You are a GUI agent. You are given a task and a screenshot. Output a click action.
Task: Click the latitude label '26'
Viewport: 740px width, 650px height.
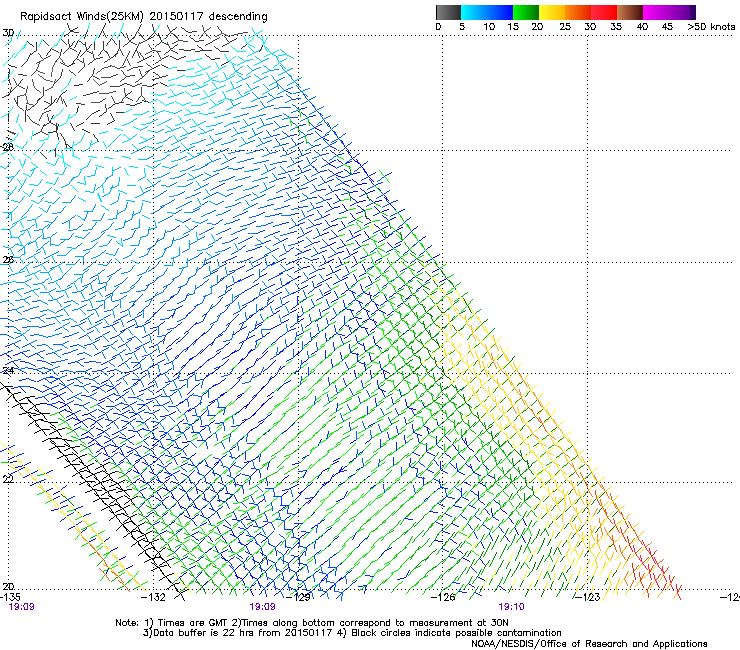coord(8,260)
